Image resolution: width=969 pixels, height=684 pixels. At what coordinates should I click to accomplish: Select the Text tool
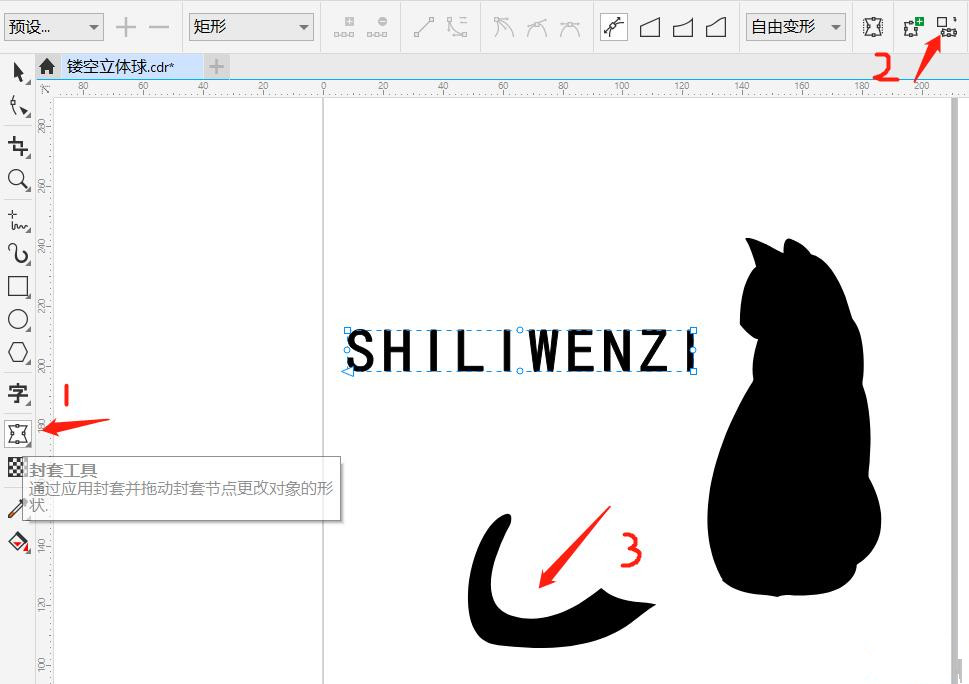(17, 394)
